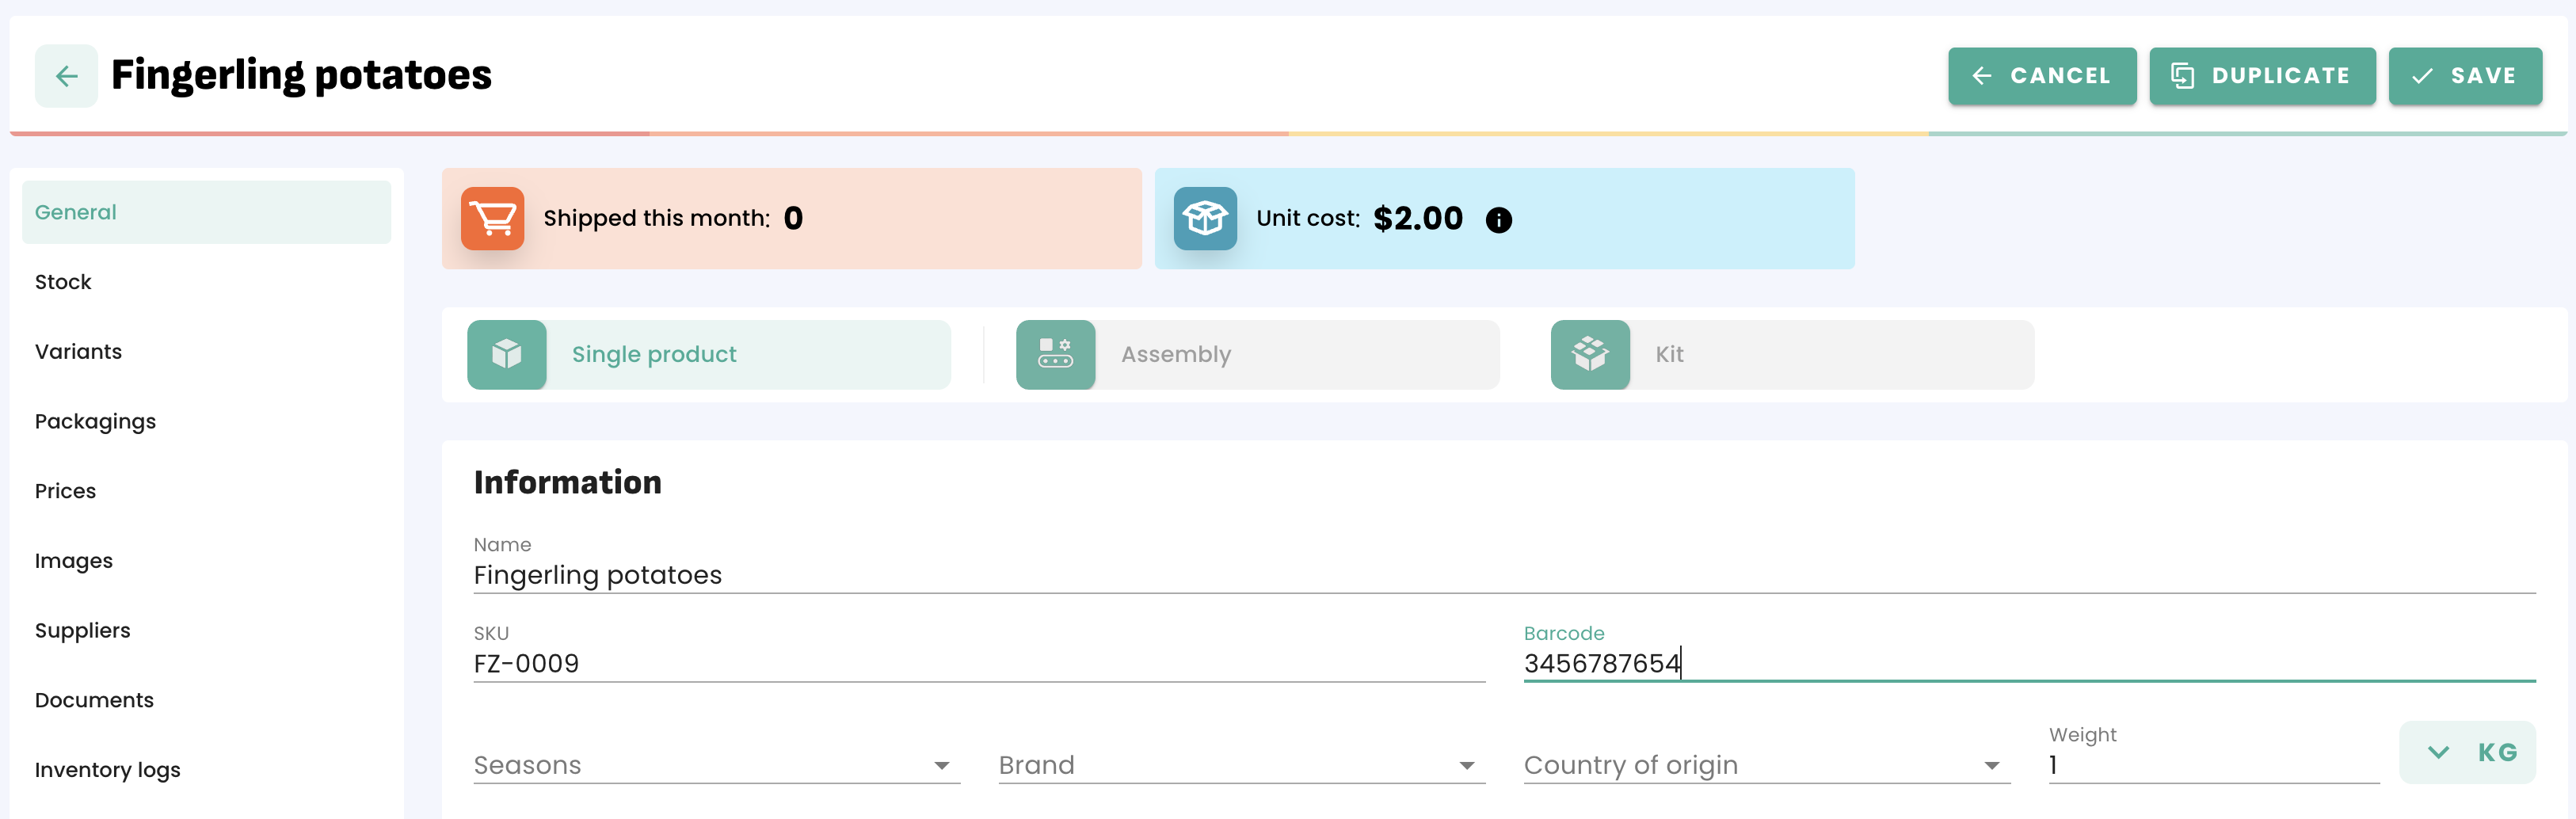Viewport: 2576px width, 819px height.
Task: Click the Single product cube icon
Action: tap(507, 354)
